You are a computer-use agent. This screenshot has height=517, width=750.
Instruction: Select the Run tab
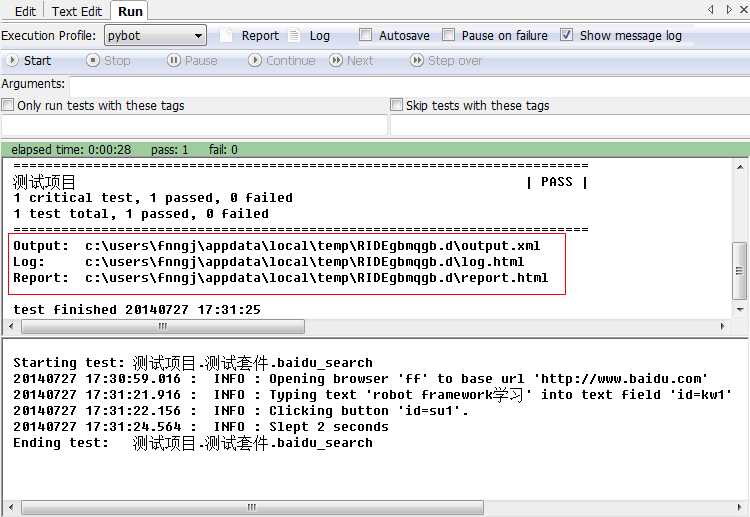[x=130, y=11]
